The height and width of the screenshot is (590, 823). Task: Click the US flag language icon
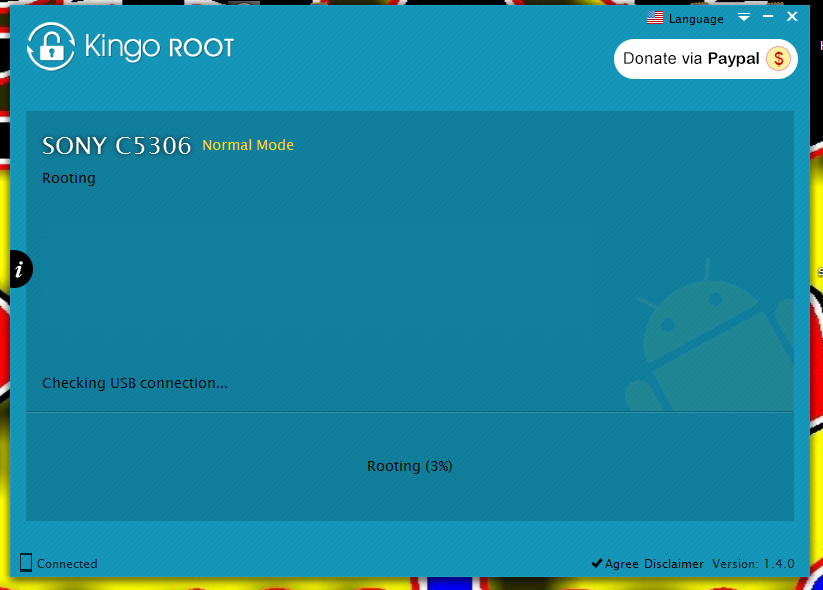pos(655,18)
